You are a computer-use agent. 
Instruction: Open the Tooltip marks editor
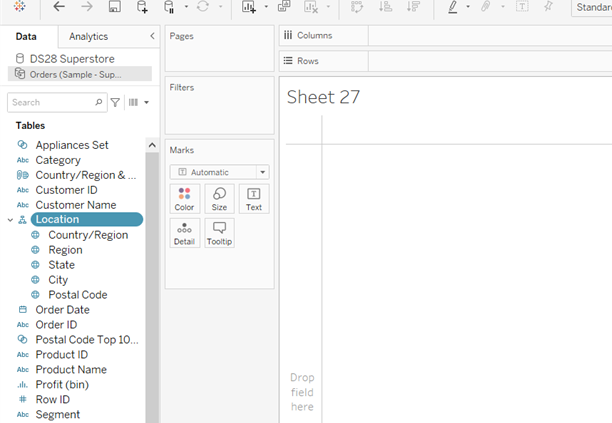[x=219, y=233]
